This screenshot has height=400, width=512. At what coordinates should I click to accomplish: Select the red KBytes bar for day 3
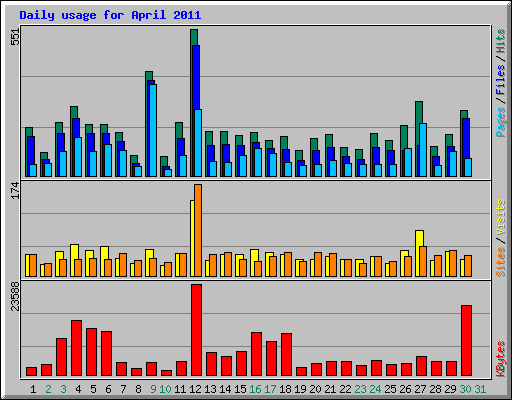[x=61, y=357]
